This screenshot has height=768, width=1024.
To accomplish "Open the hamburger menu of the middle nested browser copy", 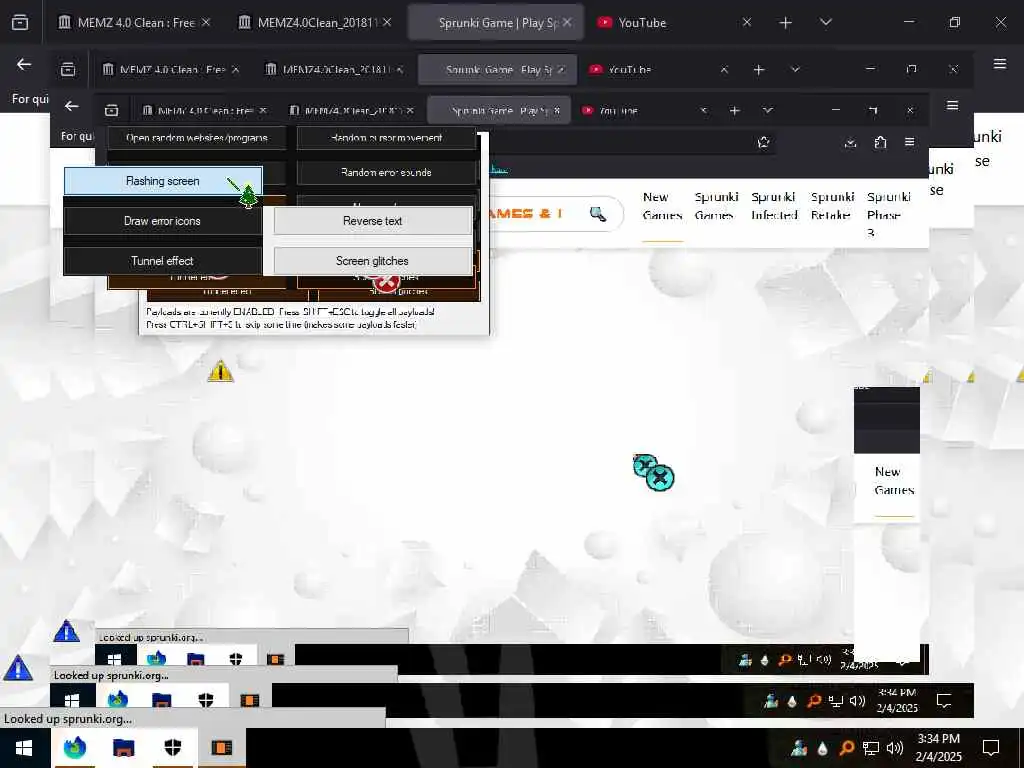I will click(952, 105).
